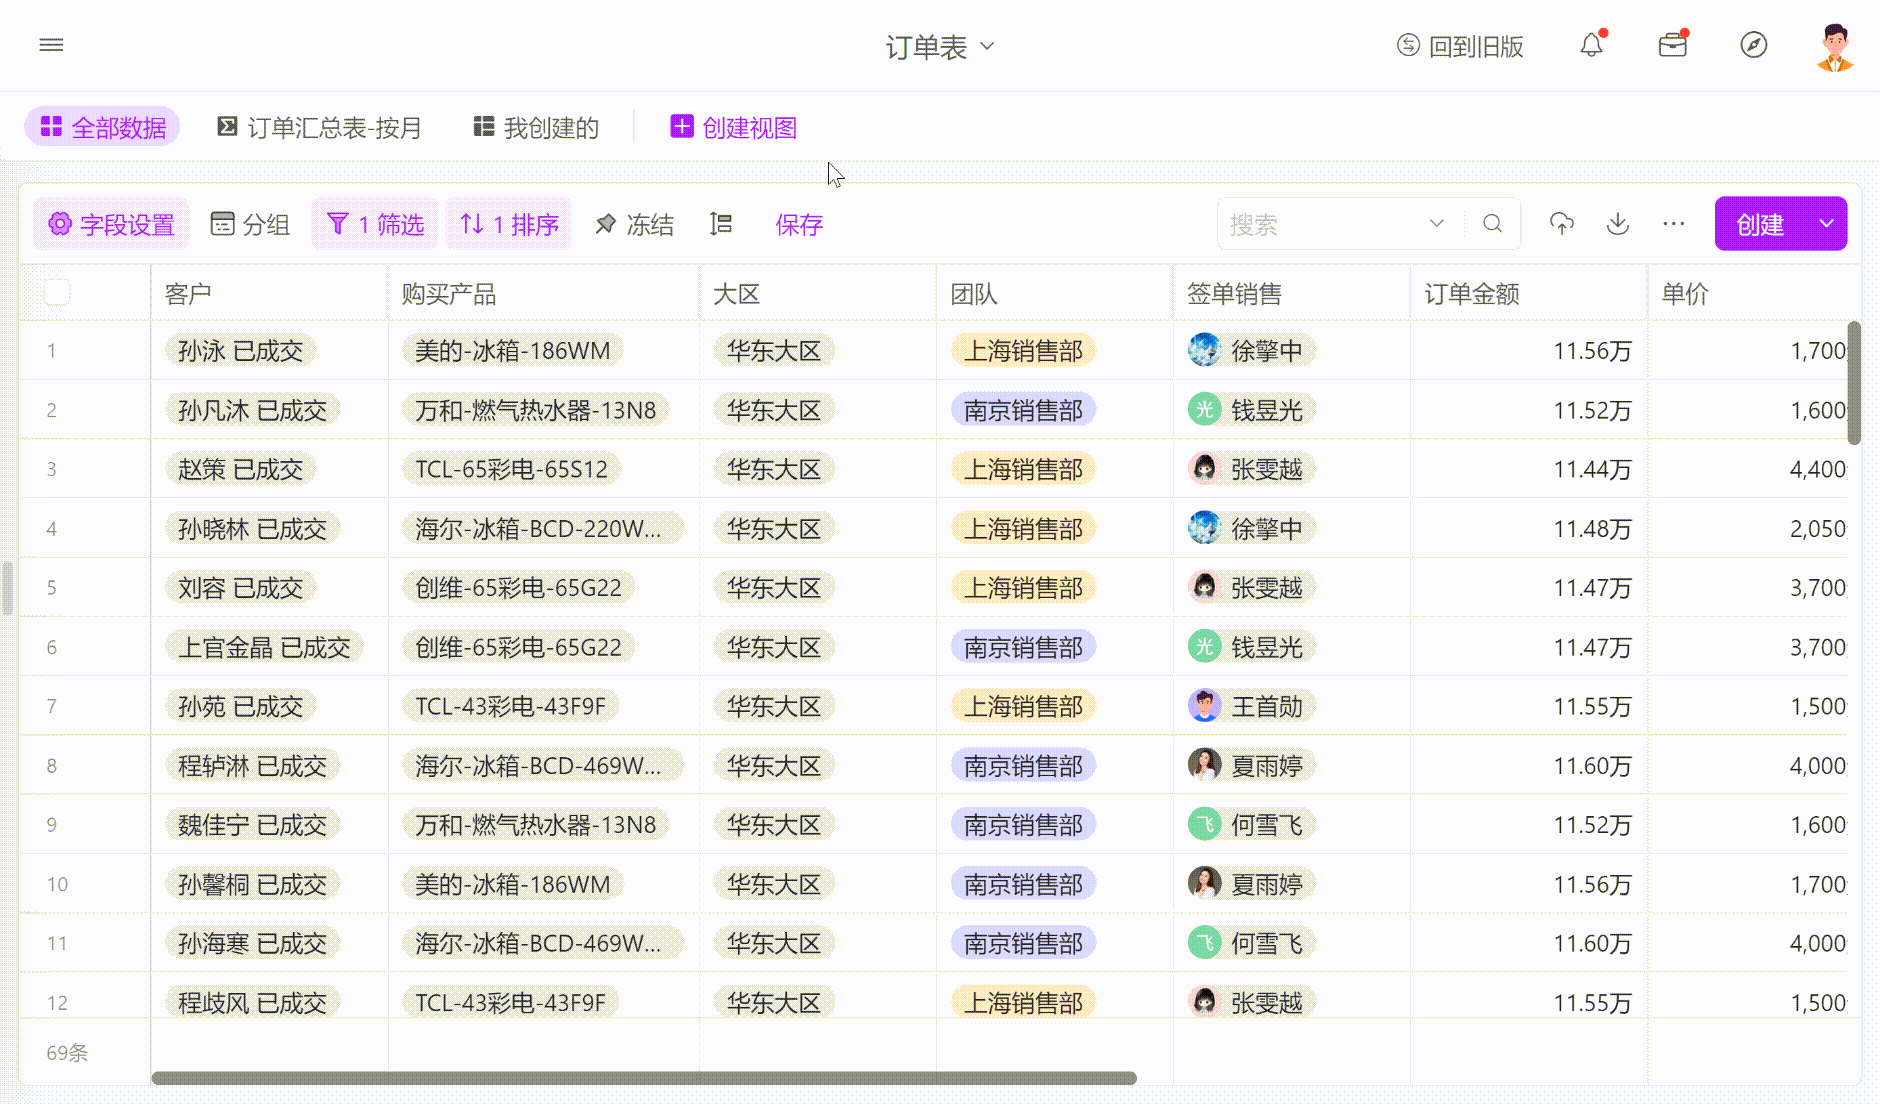
Task: Open the hamburger menu icon
Action: tap(51, 45)
